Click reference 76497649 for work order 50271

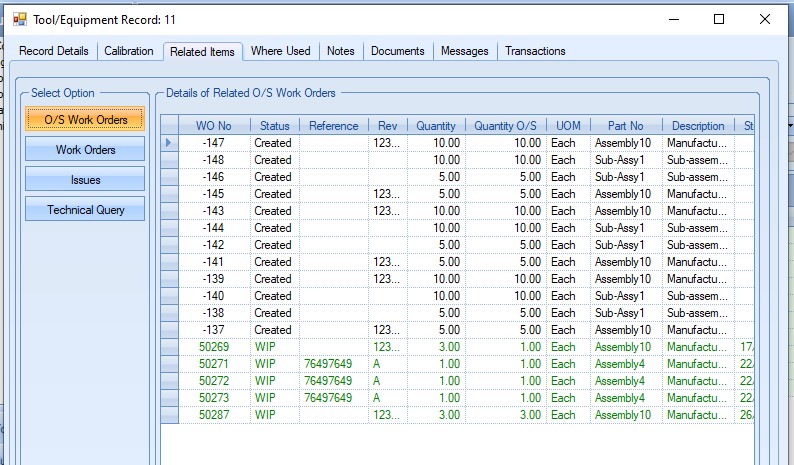[x=333, y=364]
